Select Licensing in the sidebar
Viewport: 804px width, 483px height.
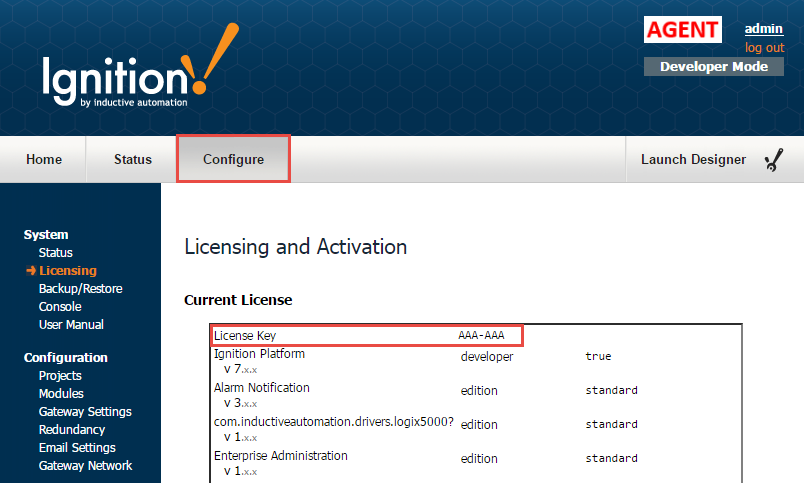click(68, 271)
